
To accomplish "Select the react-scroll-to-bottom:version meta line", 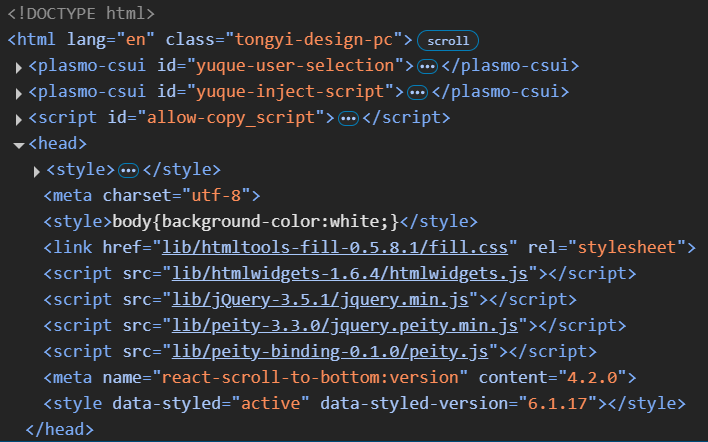I will click(340, 377).
